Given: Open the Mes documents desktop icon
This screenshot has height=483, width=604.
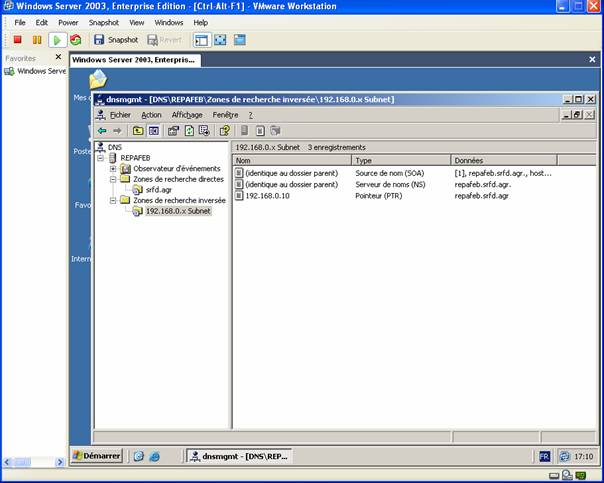Looking at the screenshot, I should coord(98,80).
